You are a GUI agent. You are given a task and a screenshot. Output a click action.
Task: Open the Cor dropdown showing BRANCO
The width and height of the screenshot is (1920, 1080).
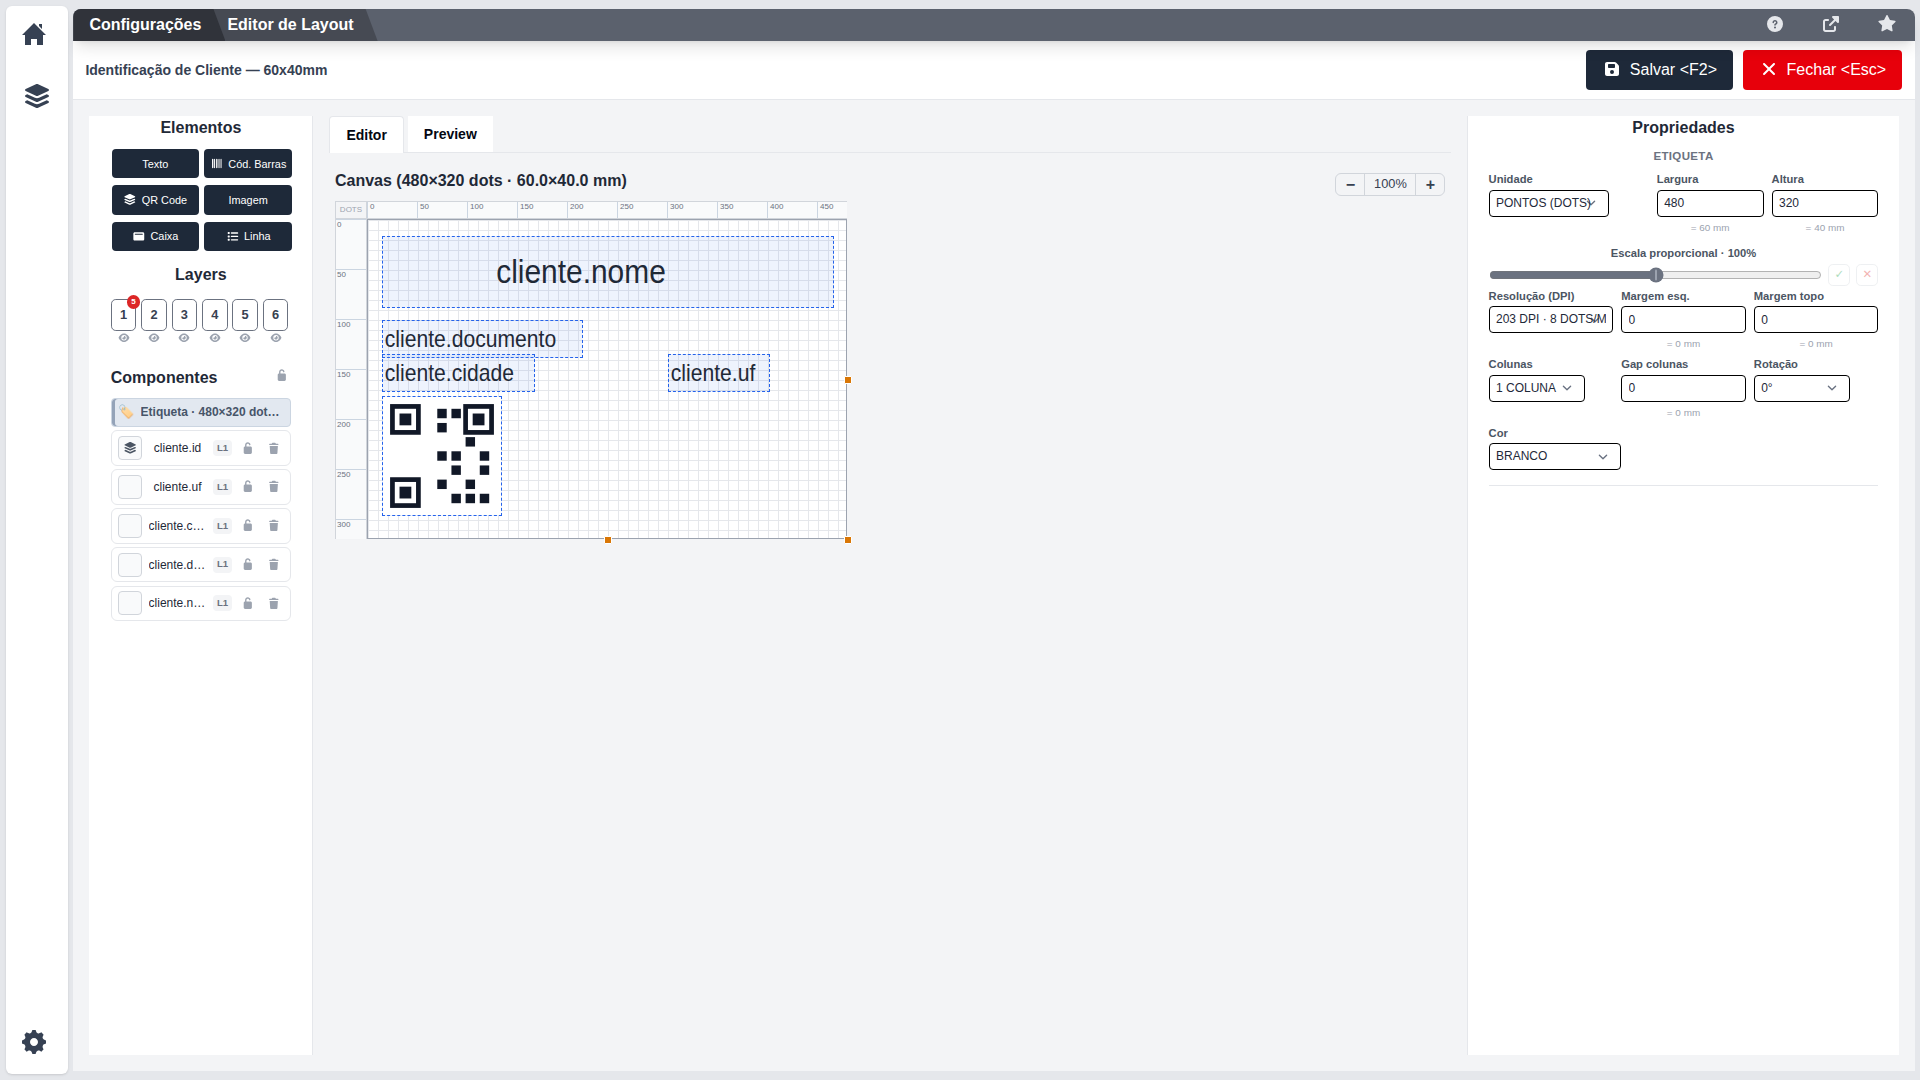pos(1554,456)
